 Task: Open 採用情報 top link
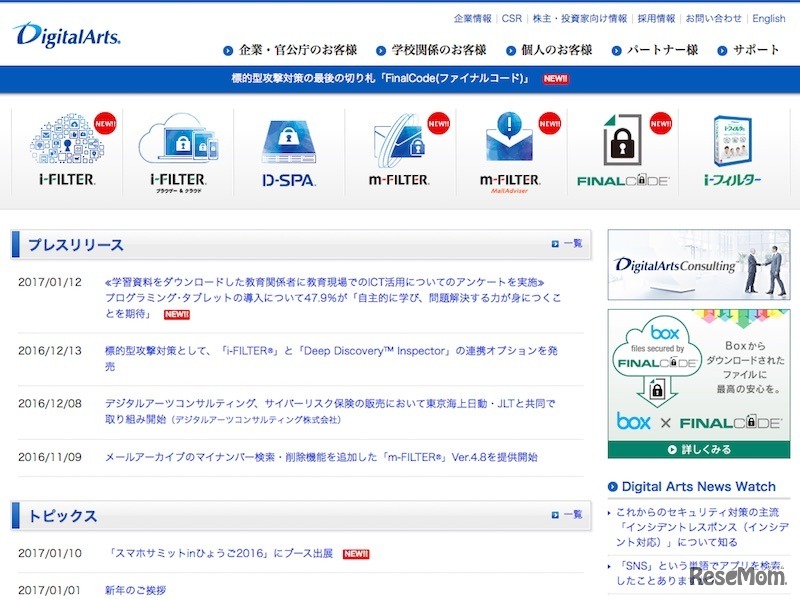(x=656, y=18)
